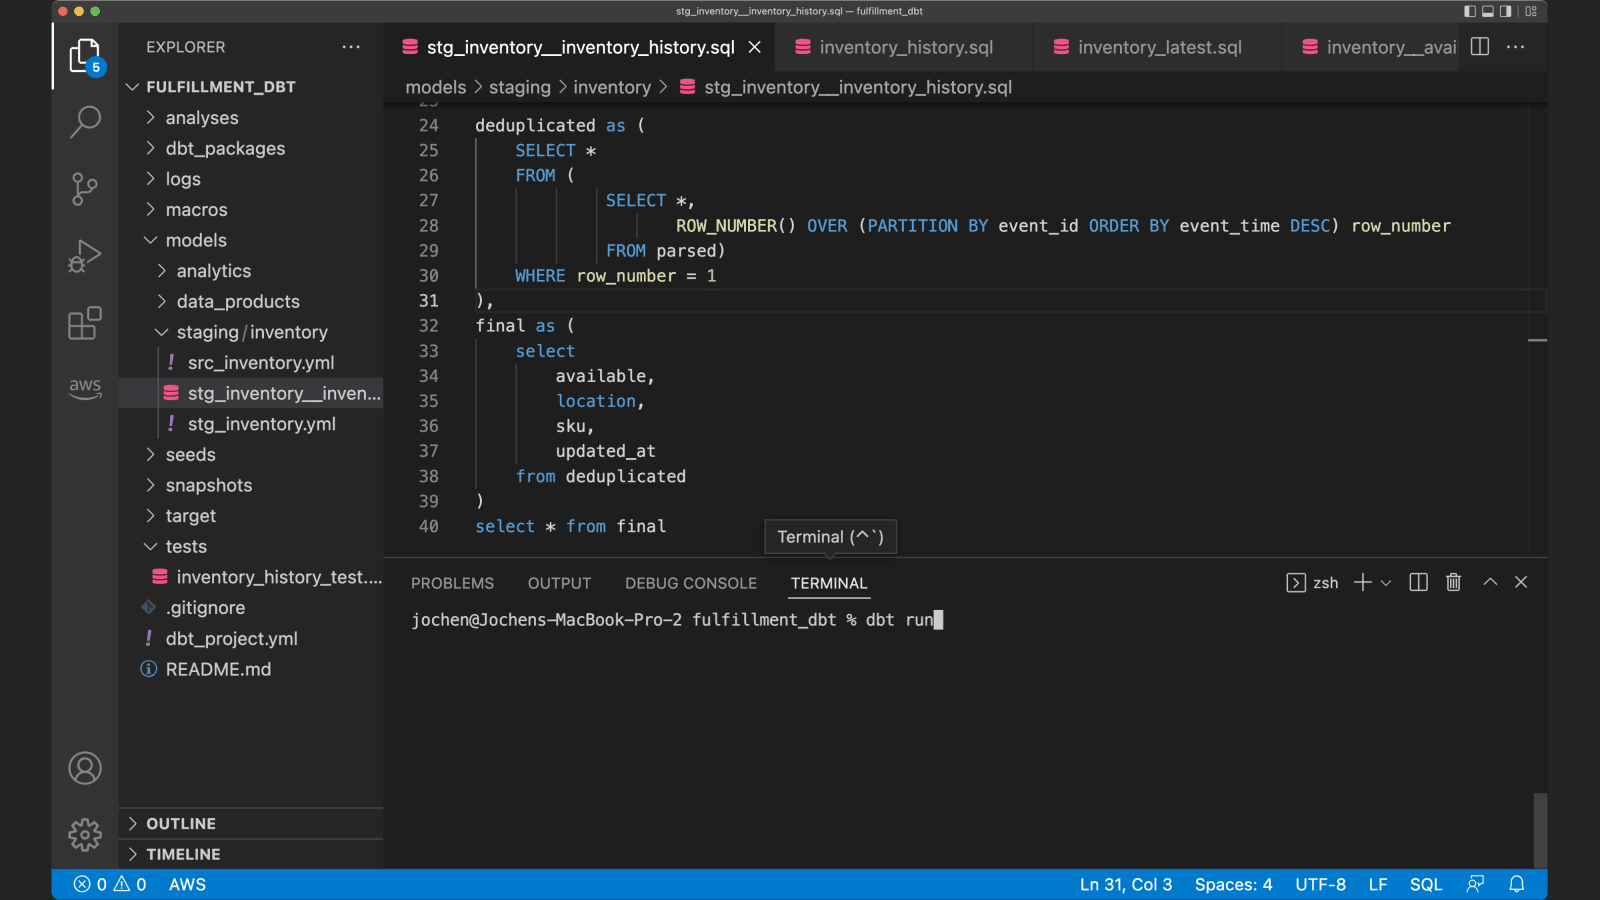Open the Accounts menu icon
The height and width of the screenshot is (900, 1600).
pos(85,768)
